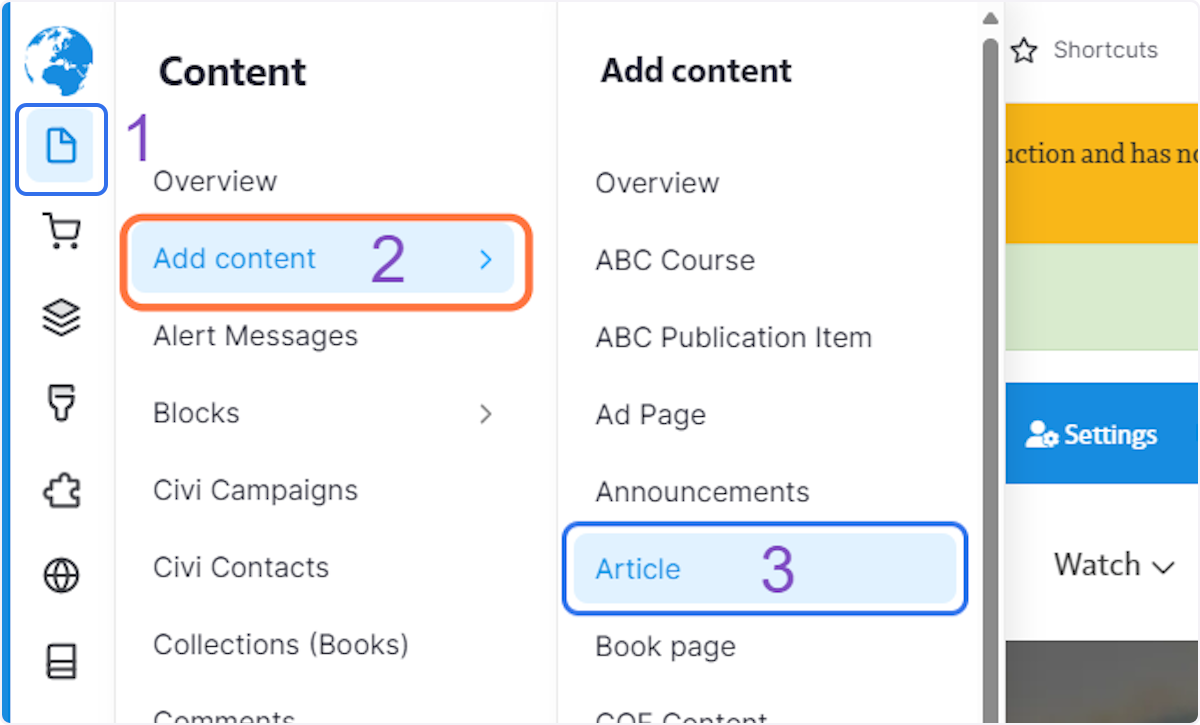Select the Settings gear-person icon
The width and height of the screenshot is (1200, 725).
[1043, 433]
